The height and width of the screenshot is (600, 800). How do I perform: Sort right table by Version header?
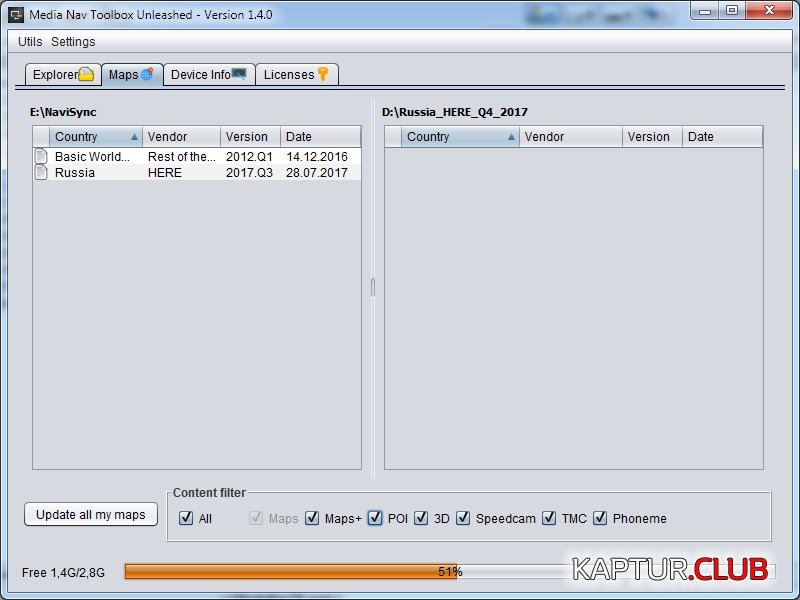pyautogui.click(x=652, y=137)
